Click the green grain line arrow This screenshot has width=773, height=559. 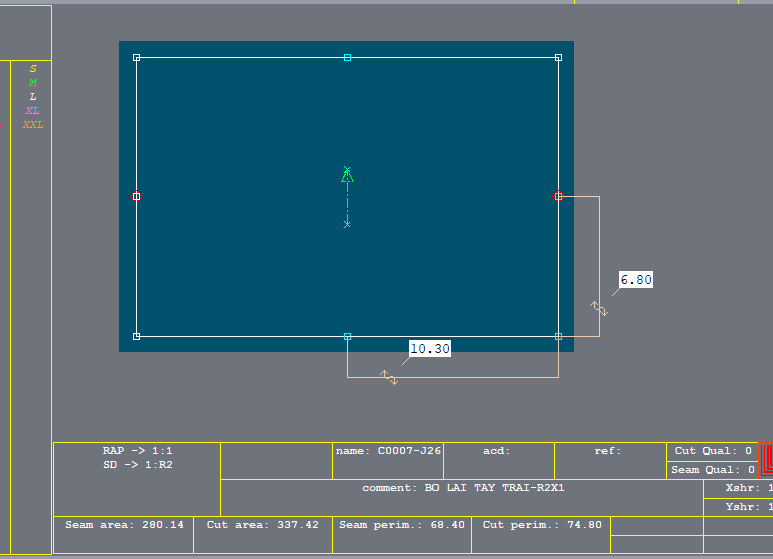[x=347, y=197]
